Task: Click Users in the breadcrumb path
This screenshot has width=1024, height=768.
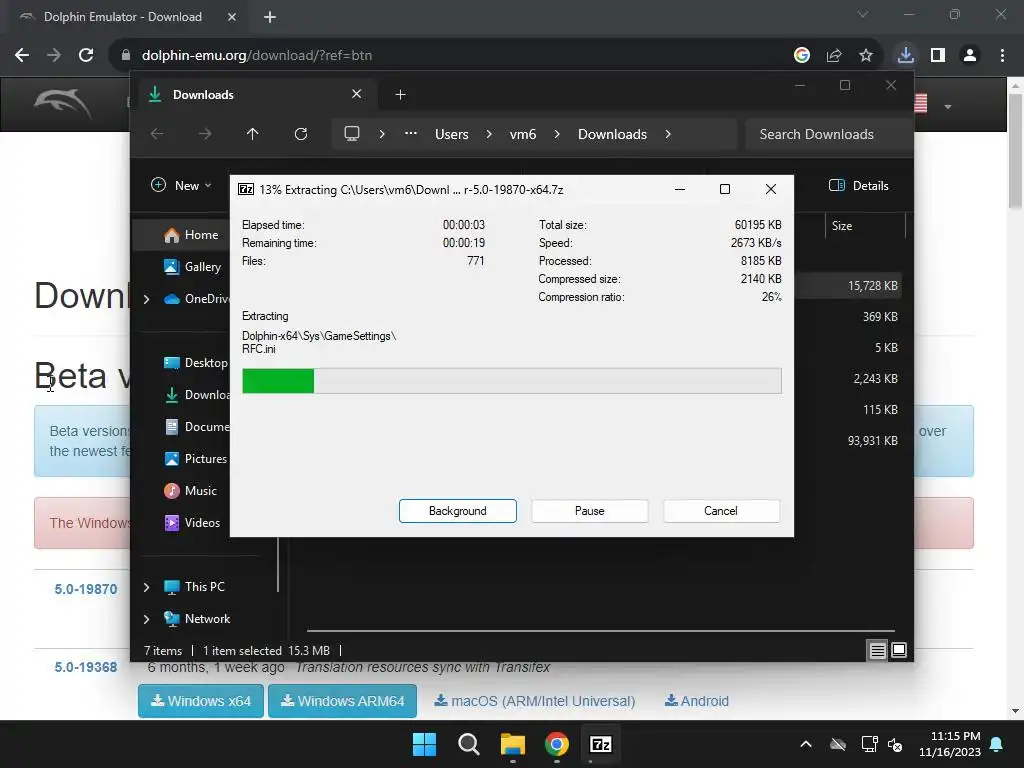Action: click(x=452, y=134)
